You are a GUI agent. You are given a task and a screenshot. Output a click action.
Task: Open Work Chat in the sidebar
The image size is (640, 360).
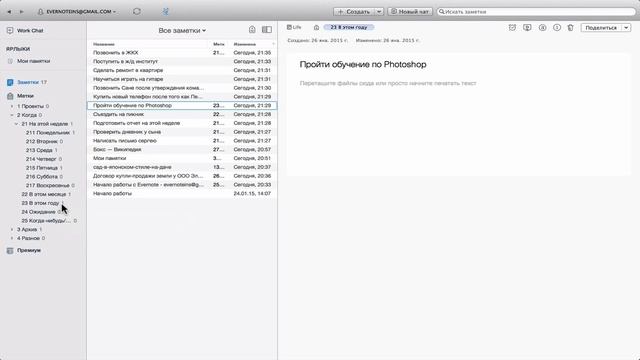[30, 31]
